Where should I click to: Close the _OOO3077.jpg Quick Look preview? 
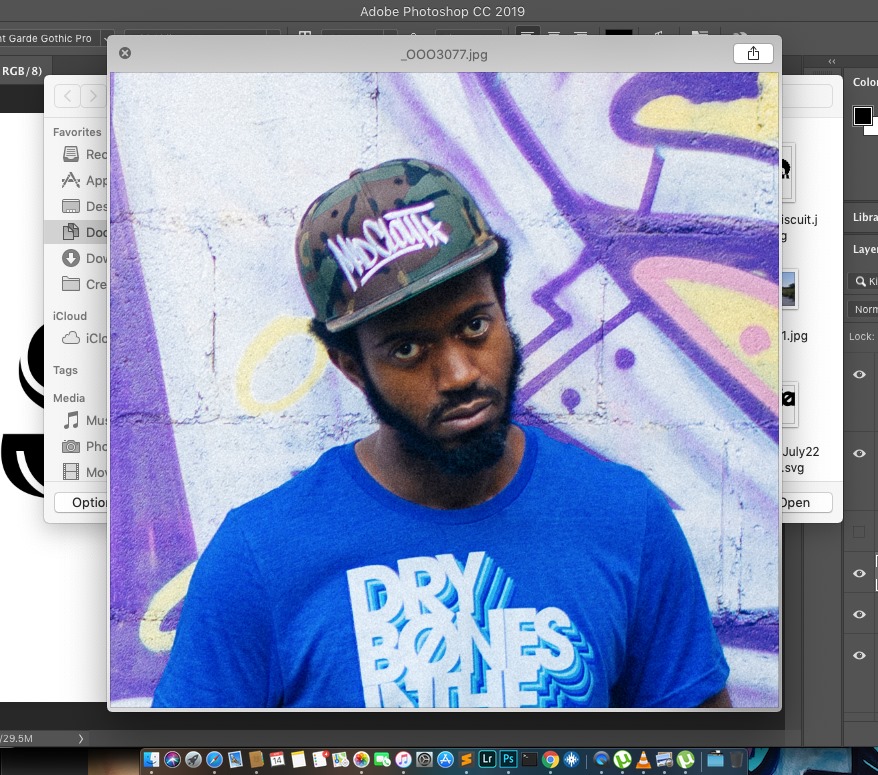point(125,53)
